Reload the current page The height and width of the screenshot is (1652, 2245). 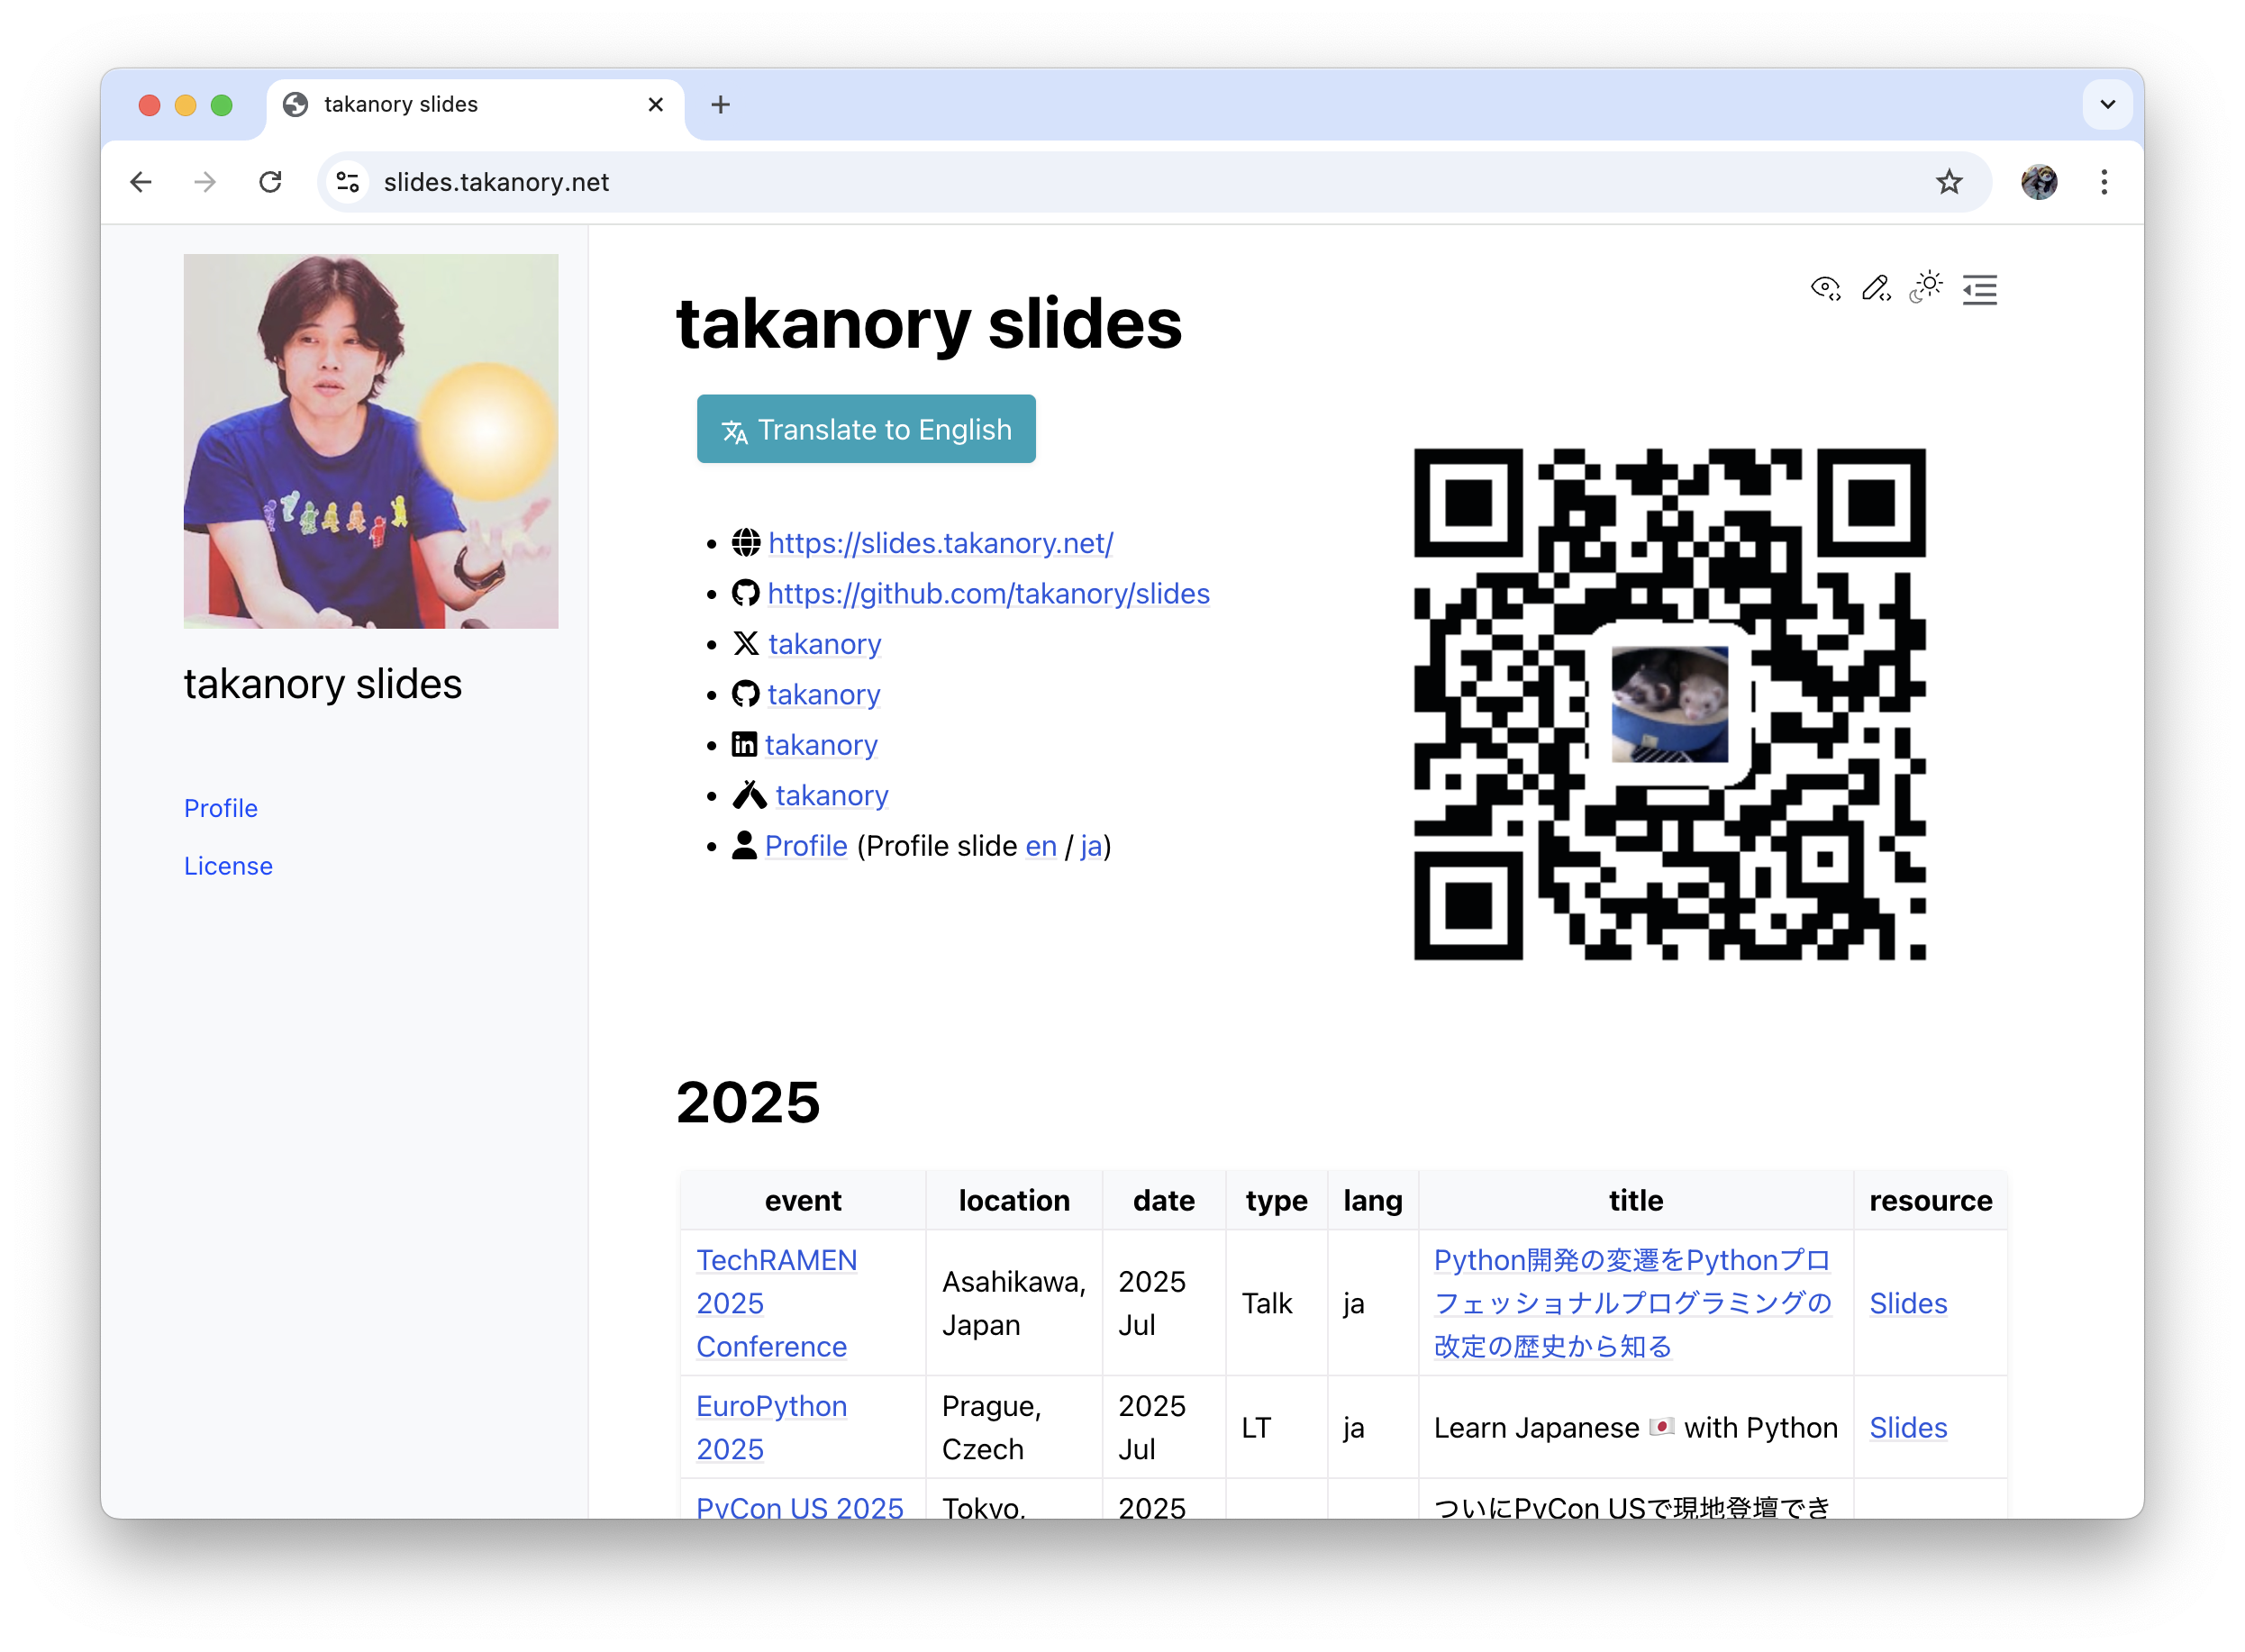pyautogui.click(x=270, y=181)
